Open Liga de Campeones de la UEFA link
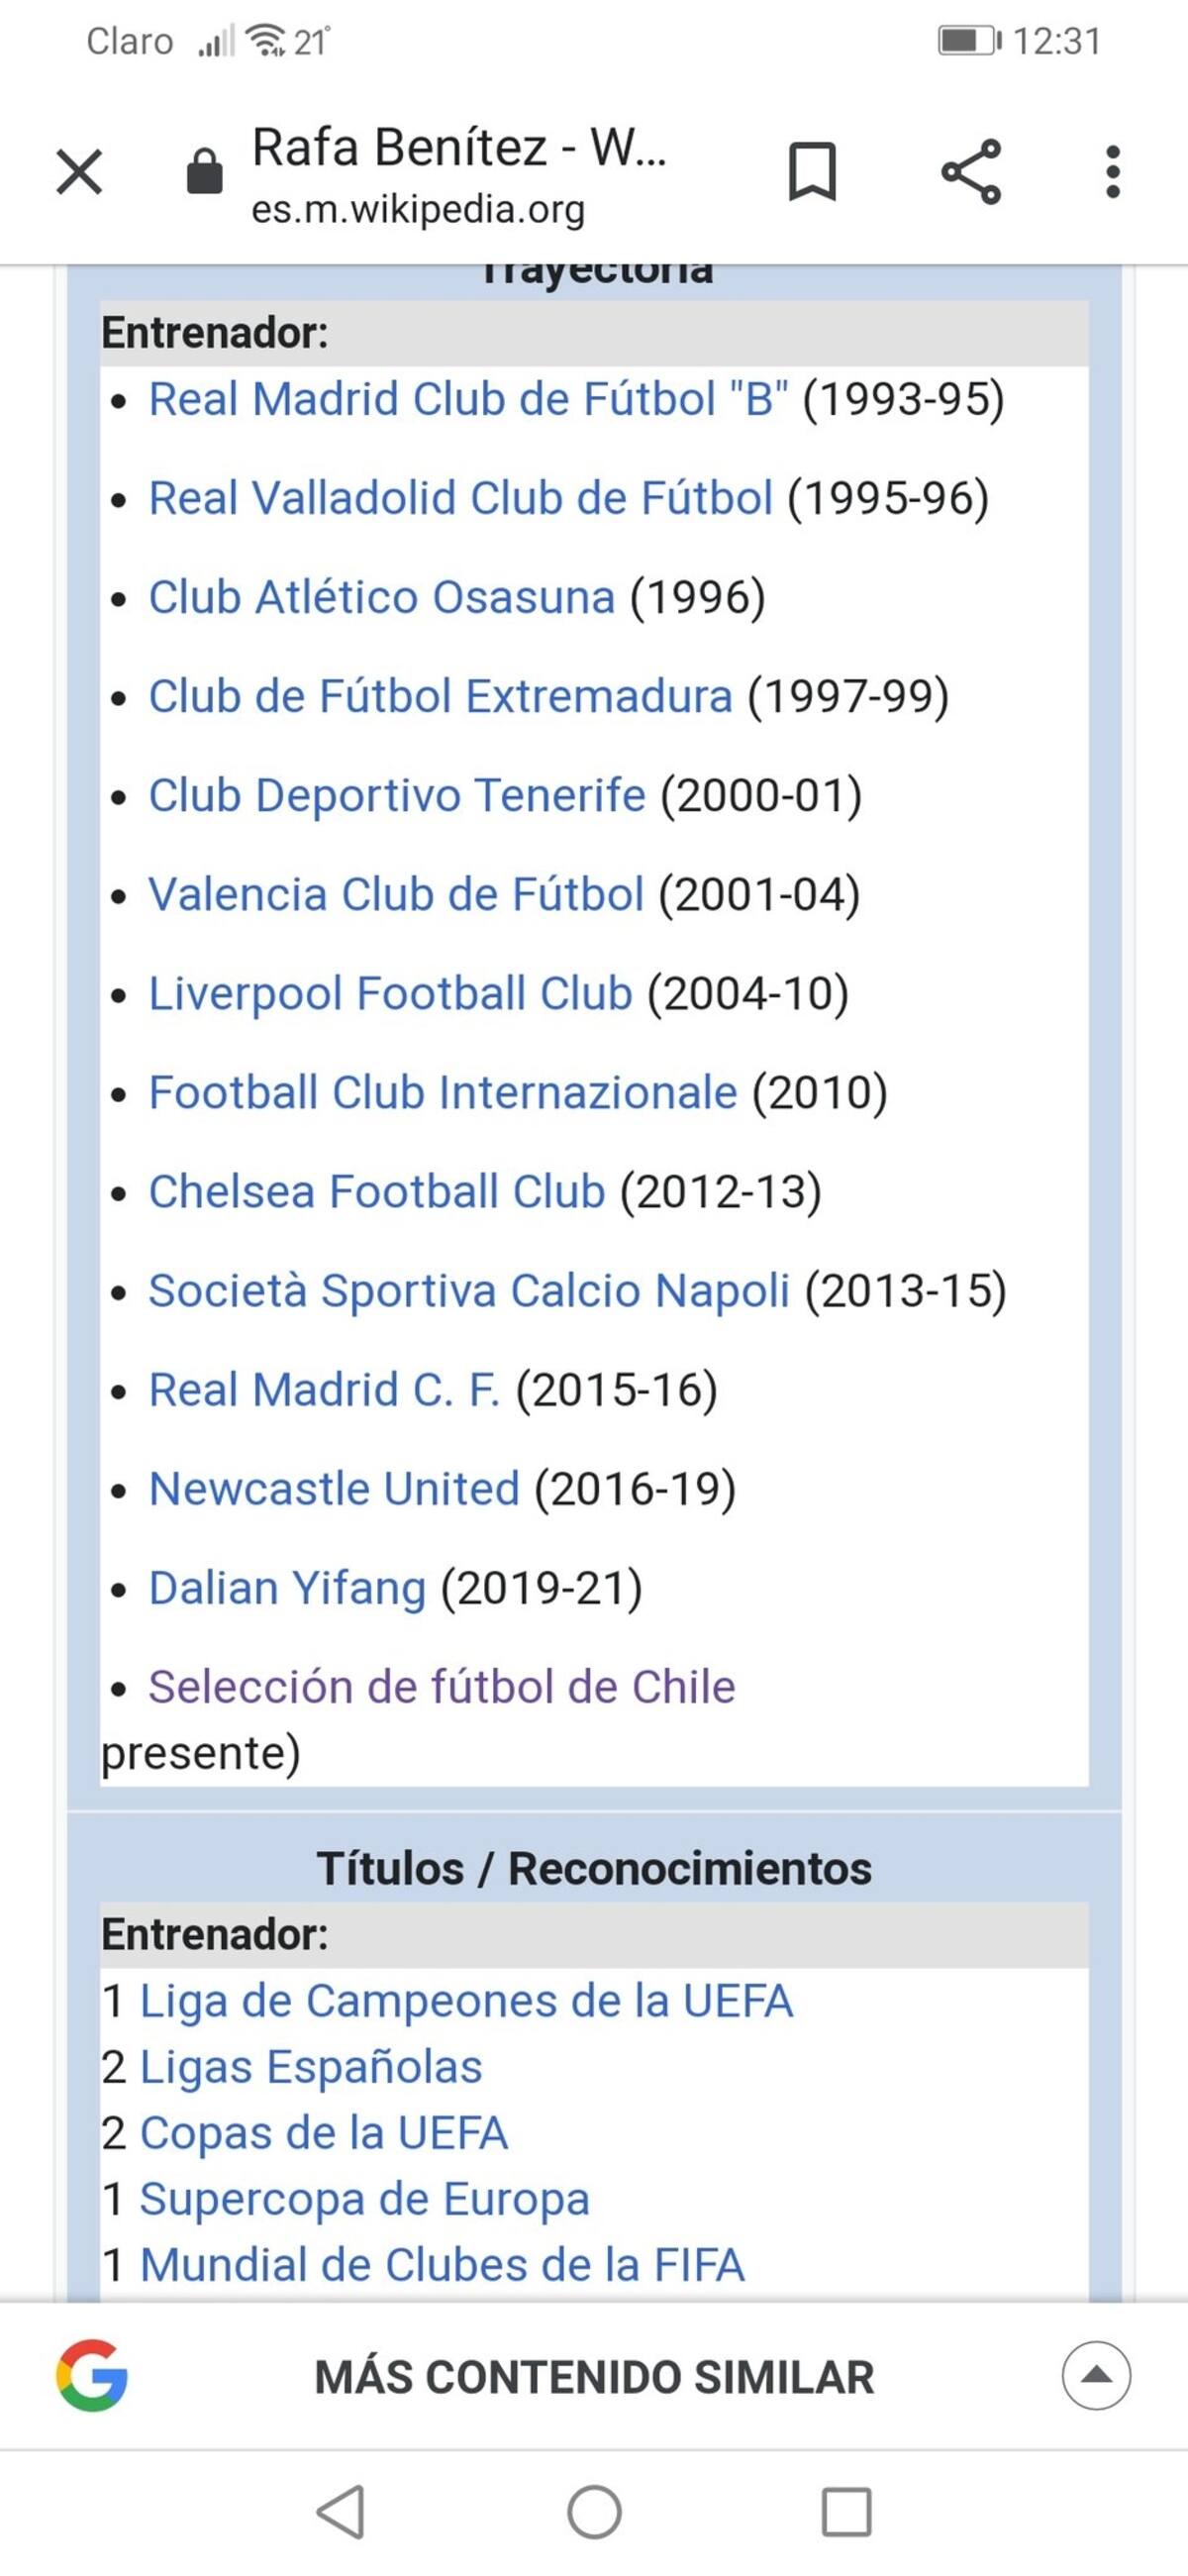 pyautogui.click(x=466, y=2001)
